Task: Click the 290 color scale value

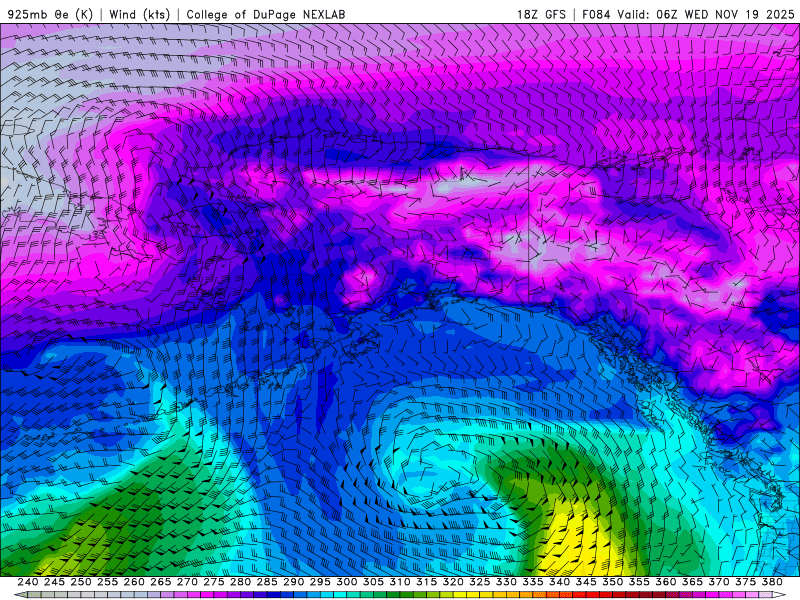Action: tap(293, 582)
